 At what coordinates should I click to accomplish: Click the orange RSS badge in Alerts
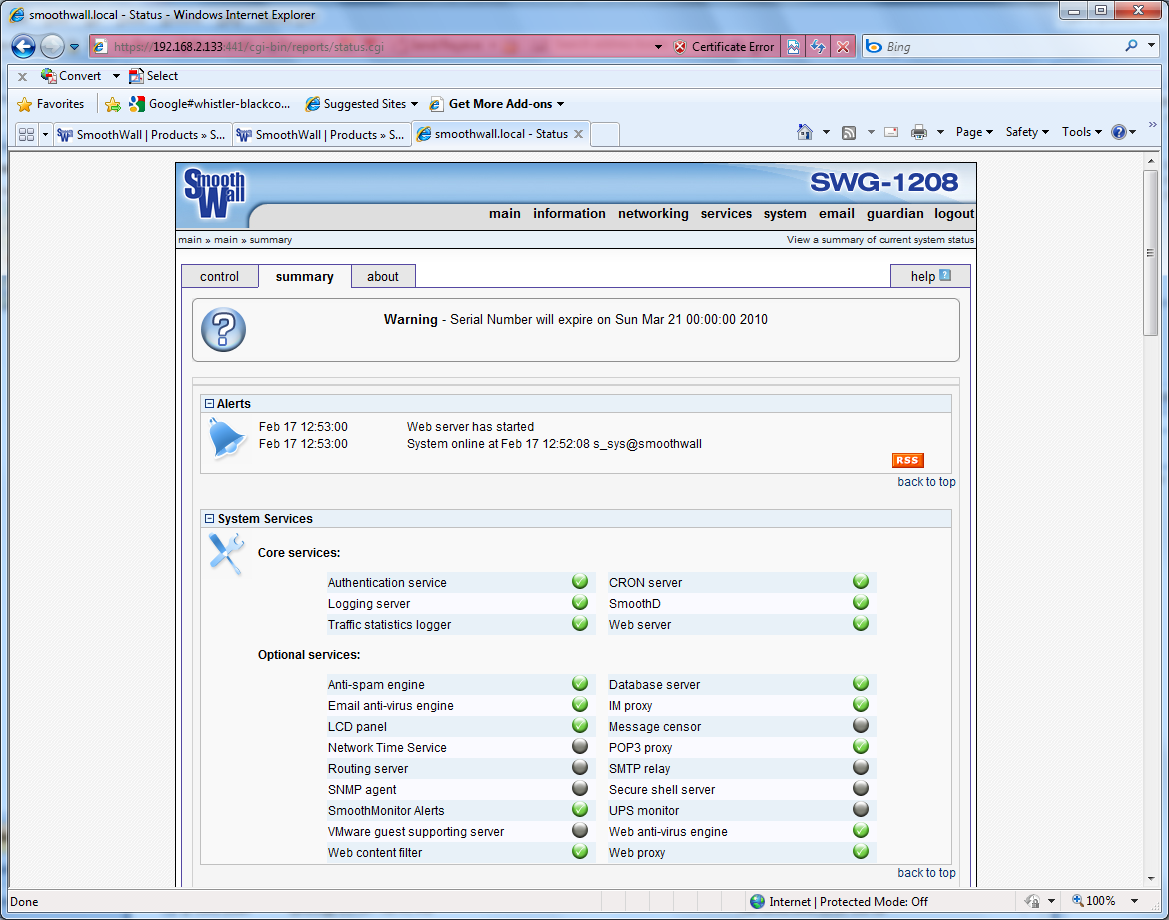907,460
